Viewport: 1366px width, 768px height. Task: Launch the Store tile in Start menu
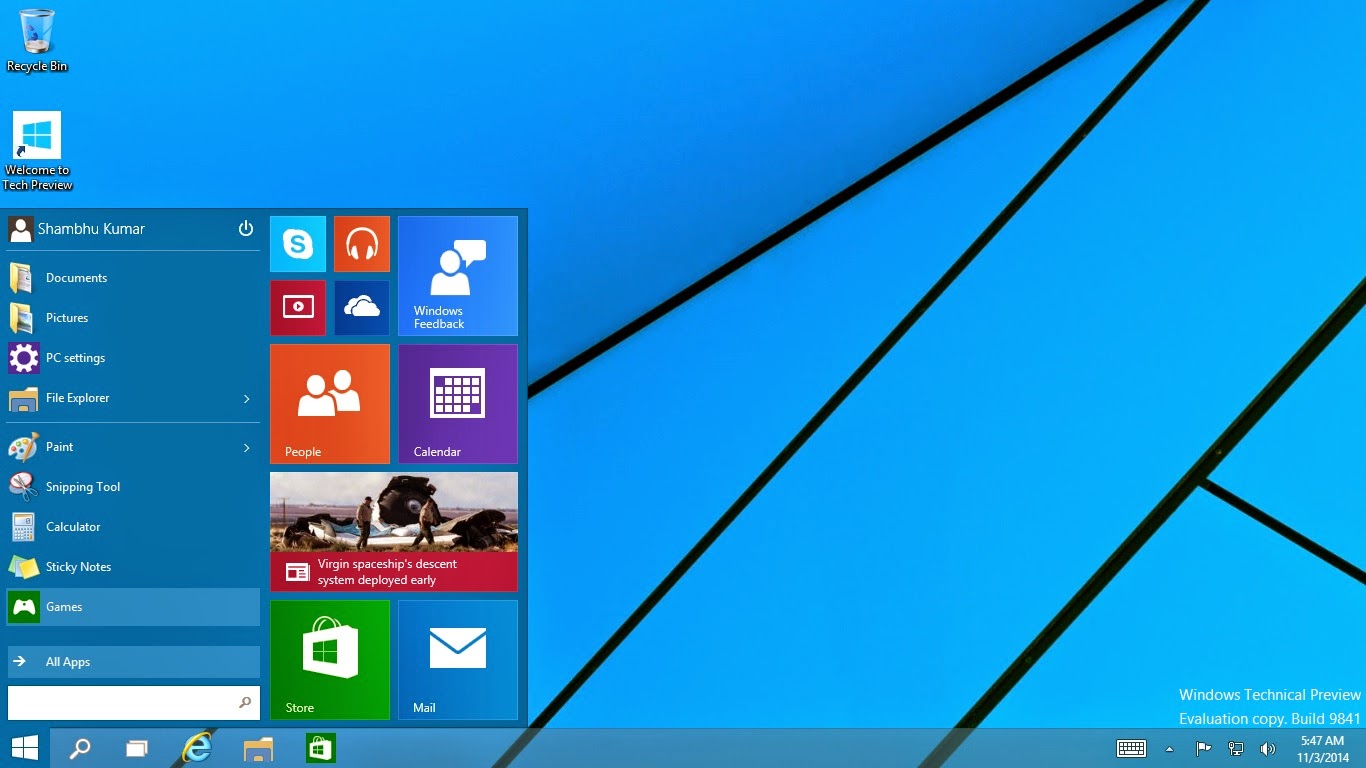330,660
